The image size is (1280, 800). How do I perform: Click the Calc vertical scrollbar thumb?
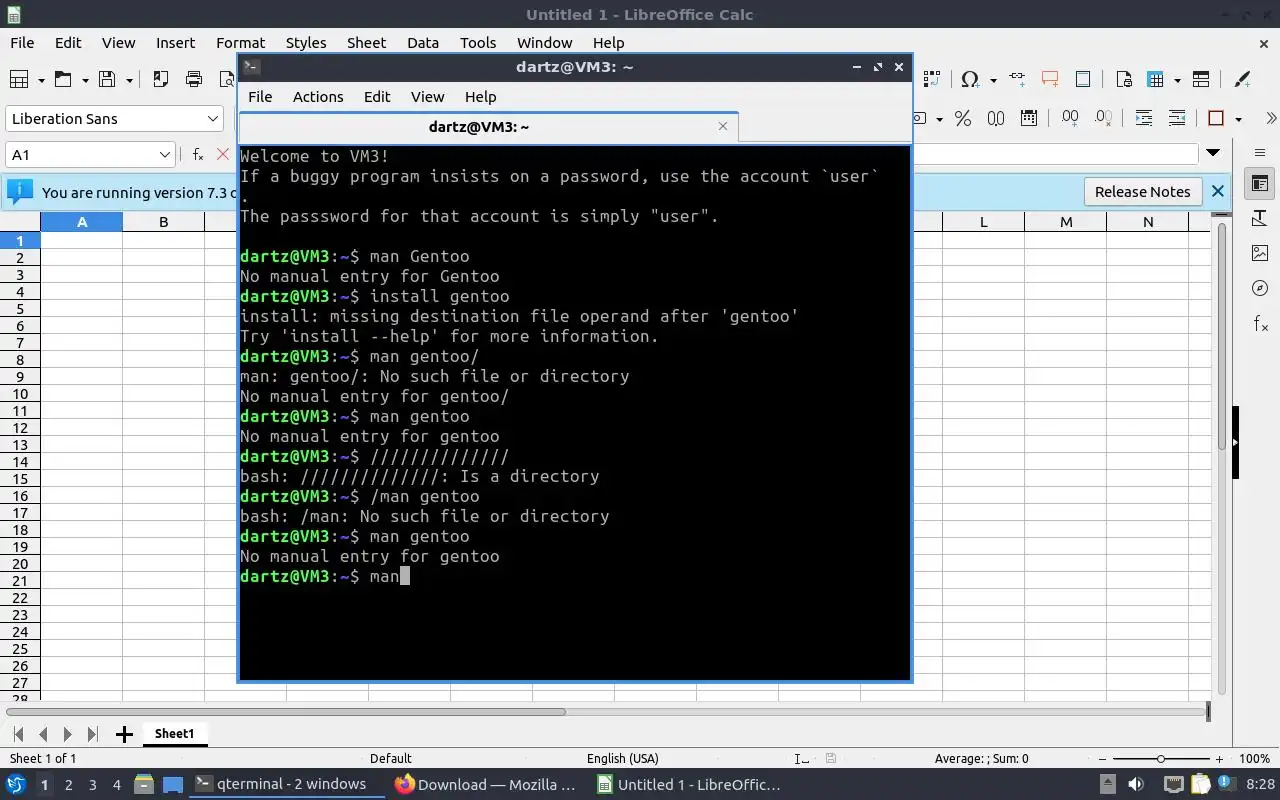pyautogui.click(x=1222, y=338)
